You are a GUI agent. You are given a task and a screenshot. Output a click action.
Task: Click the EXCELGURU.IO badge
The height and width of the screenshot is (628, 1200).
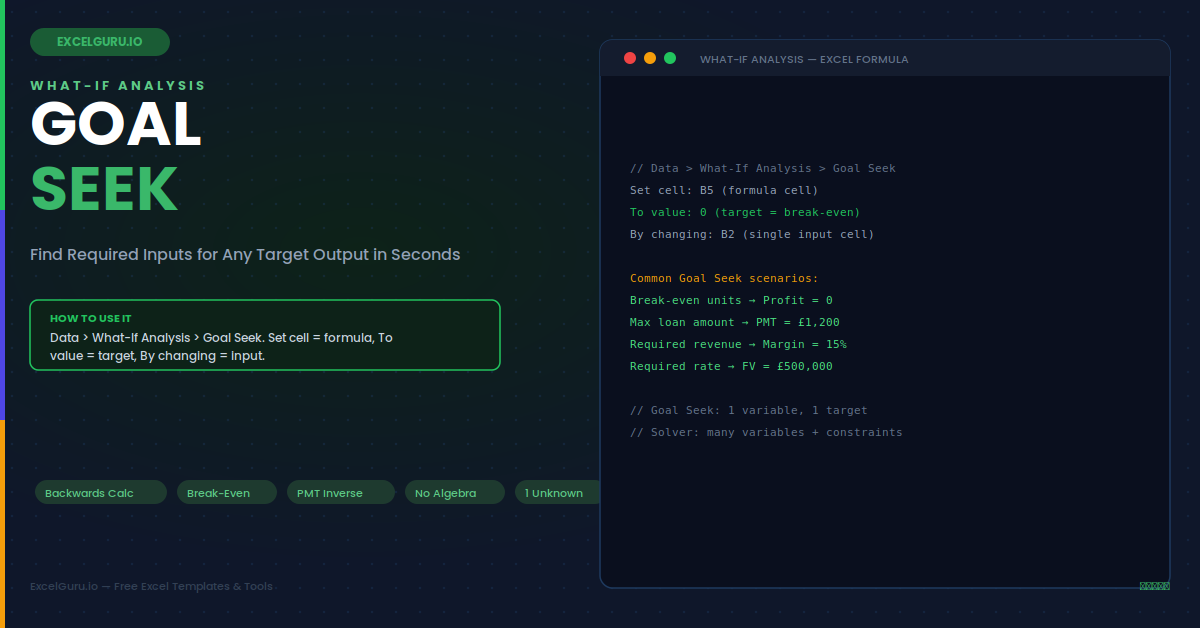(x=100, y=42)
